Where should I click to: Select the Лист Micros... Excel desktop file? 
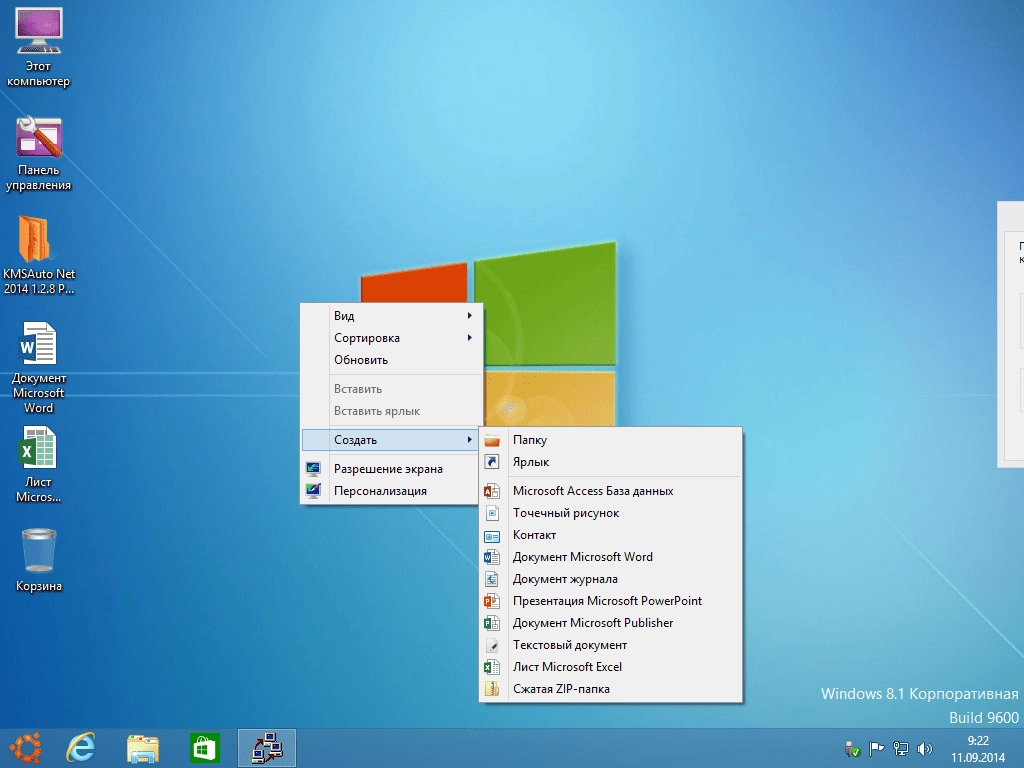(x=39, y=464)
